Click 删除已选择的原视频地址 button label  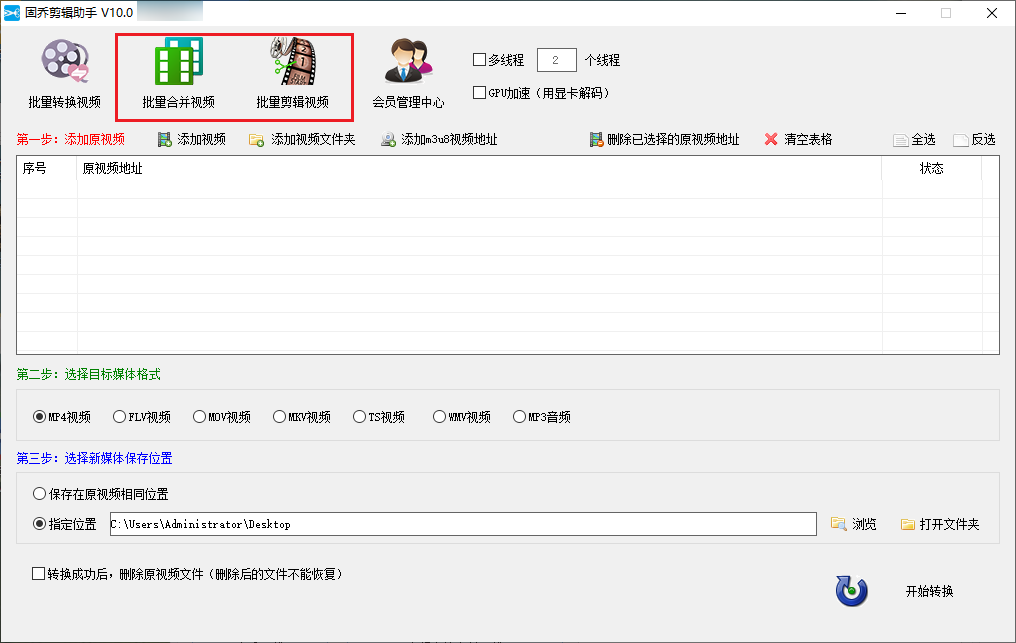pyautogui.click(x=673, y=139)
